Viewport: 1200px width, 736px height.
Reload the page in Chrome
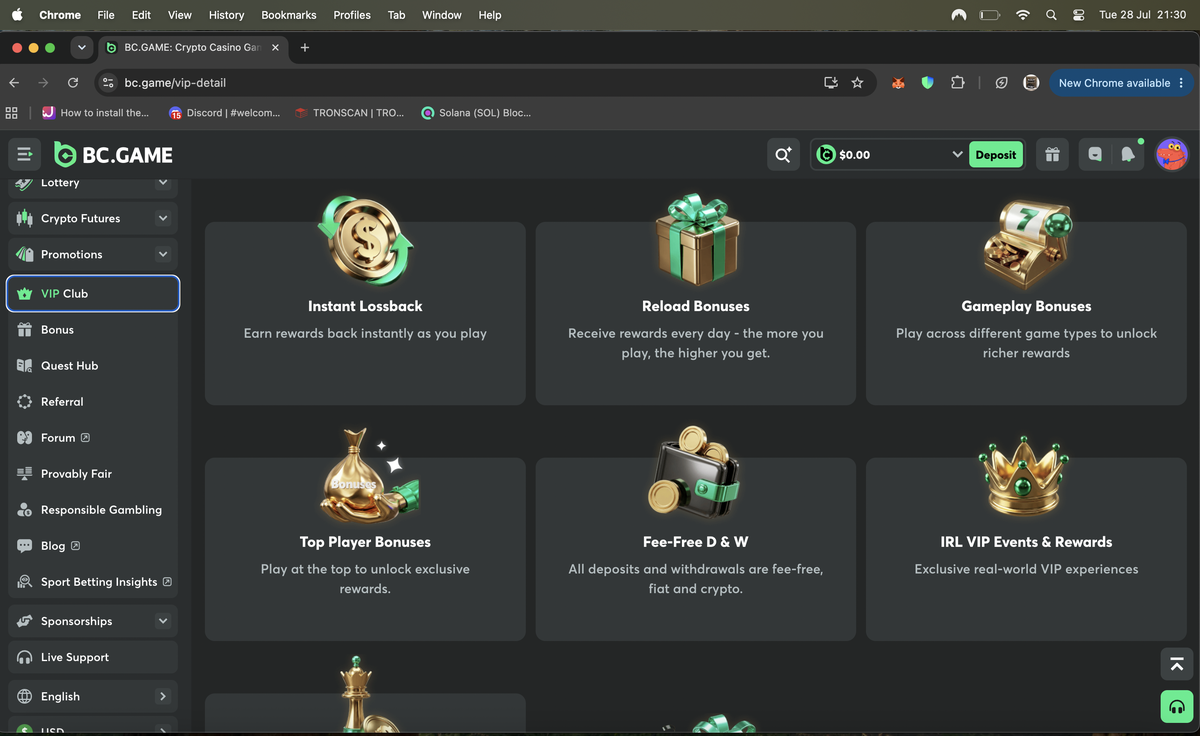pyautogui.click(x=73, y=83)
